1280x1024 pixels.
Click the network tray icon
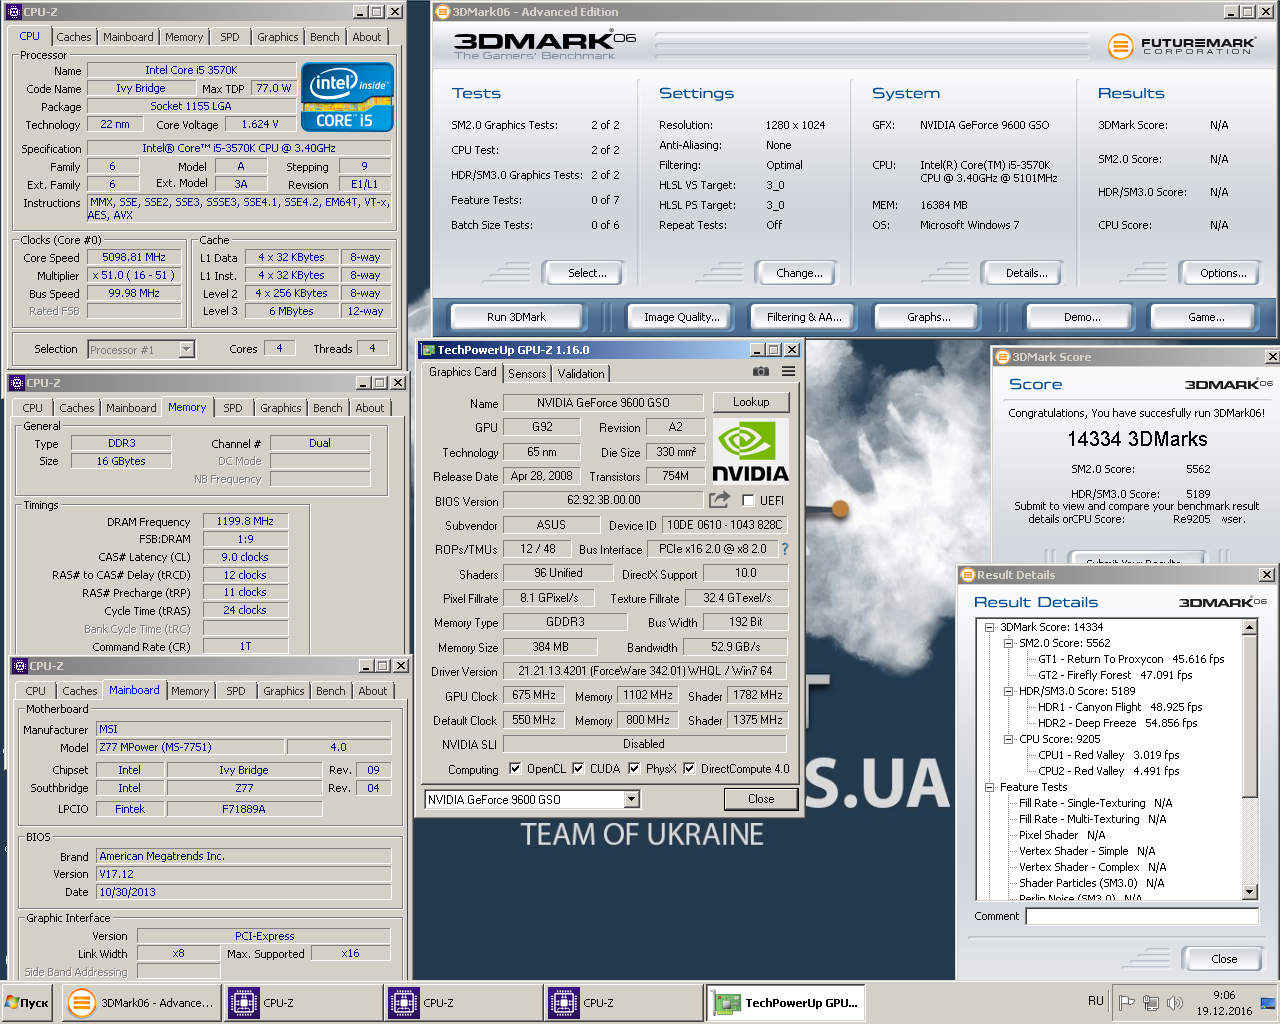(x=1151, y=1003)
